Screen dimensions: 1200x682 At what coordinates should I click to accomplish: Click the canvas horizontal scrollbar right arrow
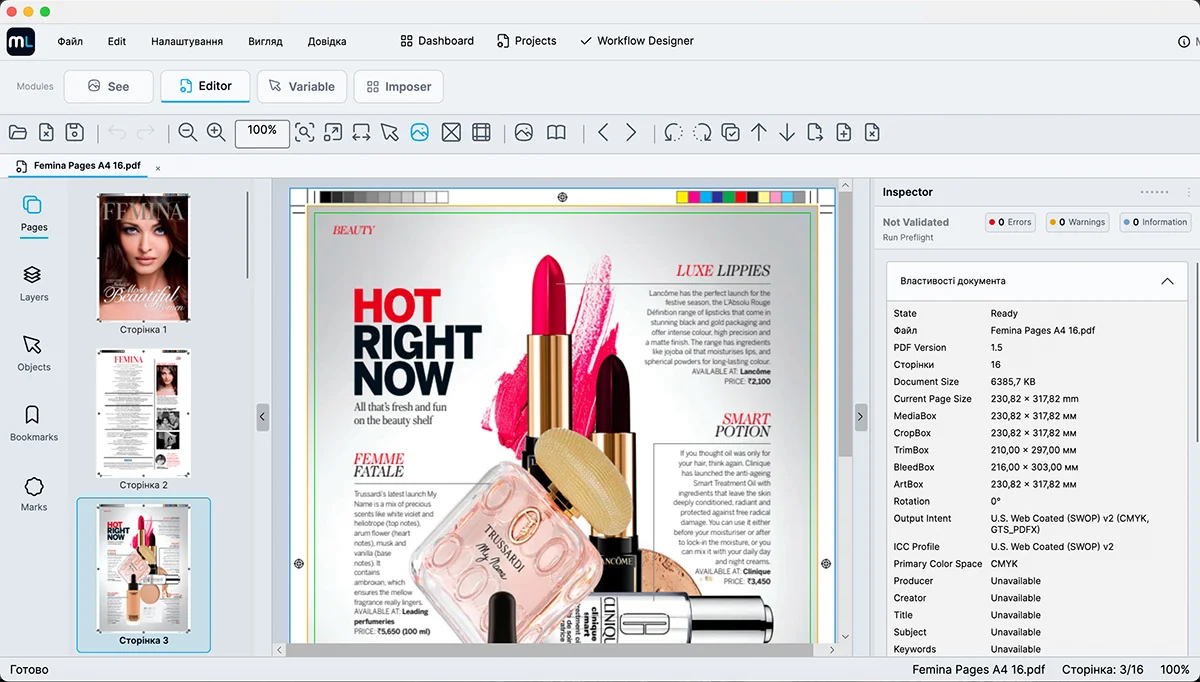831,650
